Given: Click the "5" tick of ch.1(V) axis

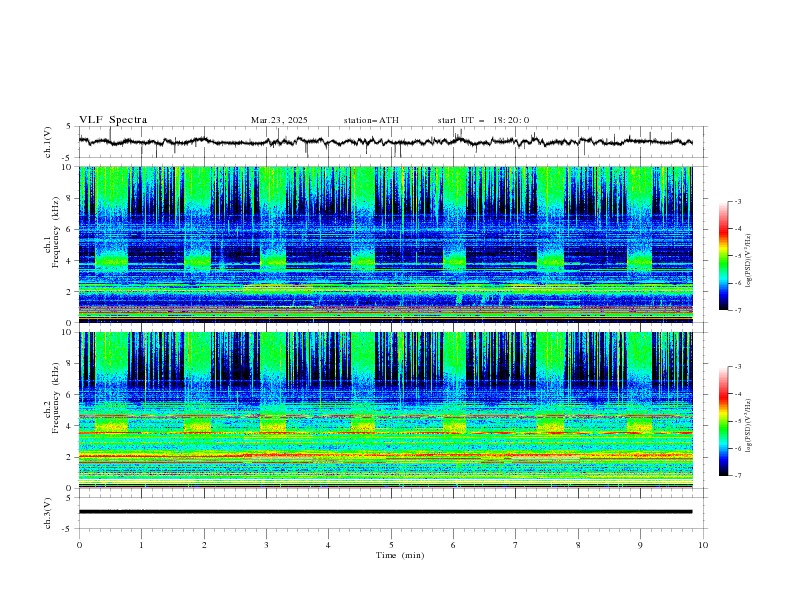Looking at the screenshot, I should (70, 127).
